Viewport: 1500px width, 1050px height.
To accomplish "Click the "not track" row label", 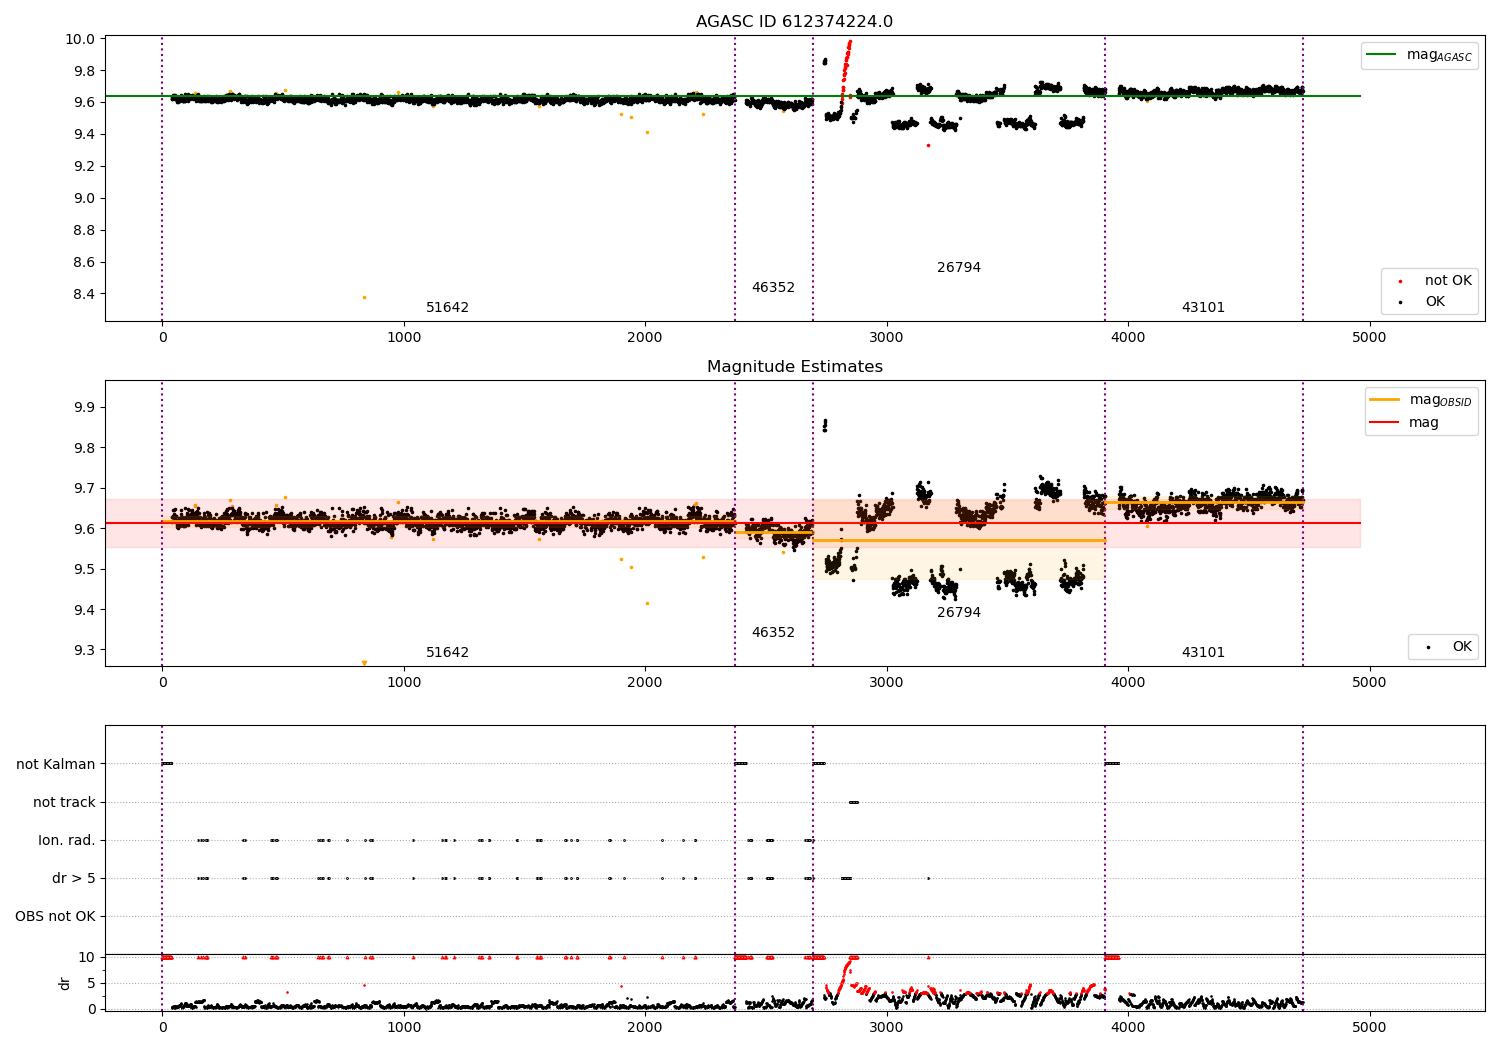I will [x=64, y=802].
